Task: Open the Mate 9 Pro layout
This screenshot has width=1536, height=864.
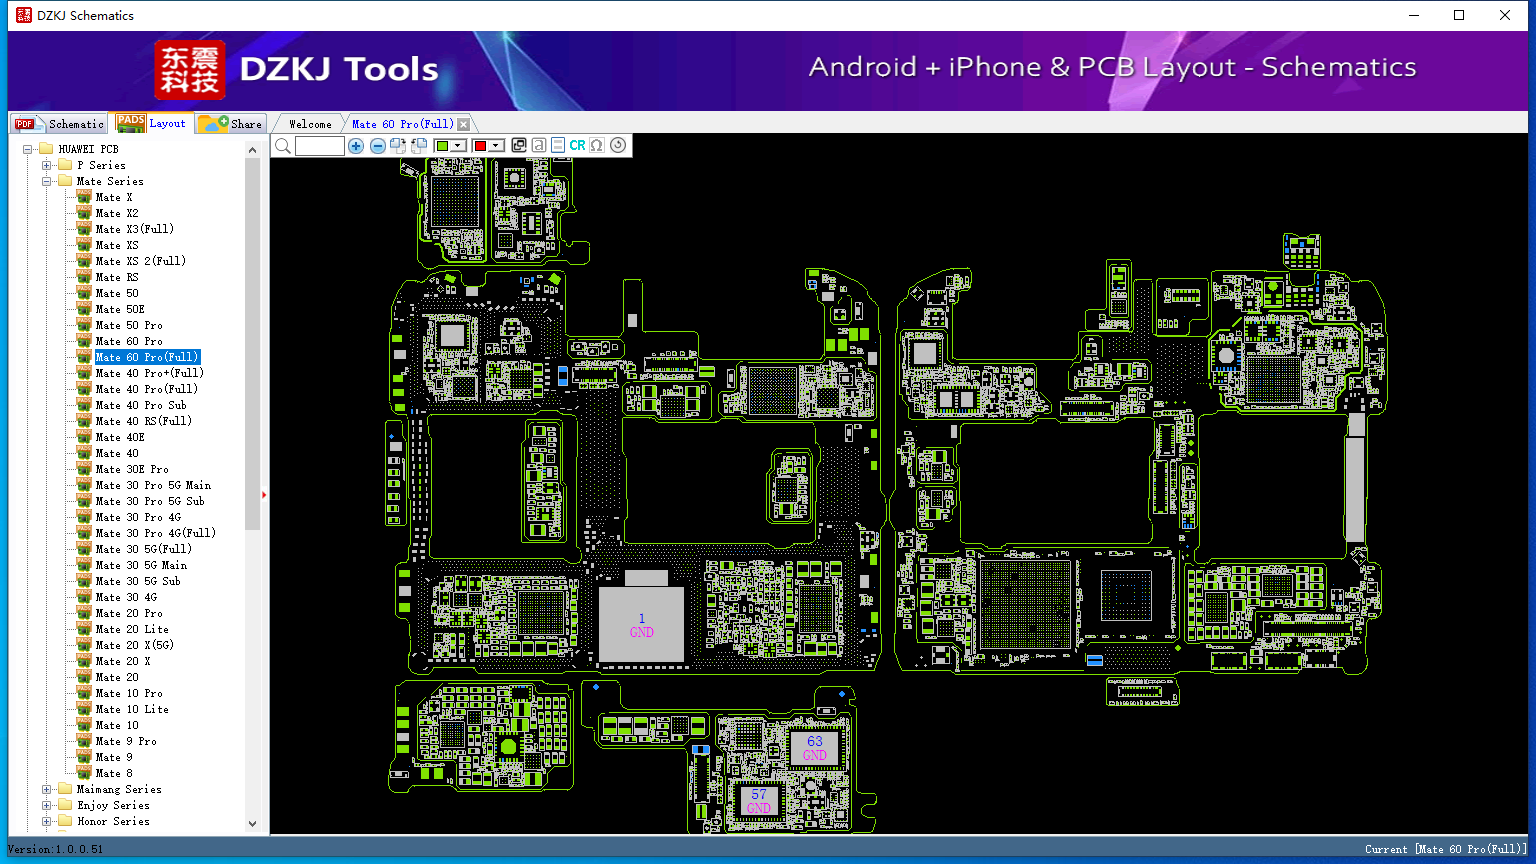Action: [x=125, y=741]
